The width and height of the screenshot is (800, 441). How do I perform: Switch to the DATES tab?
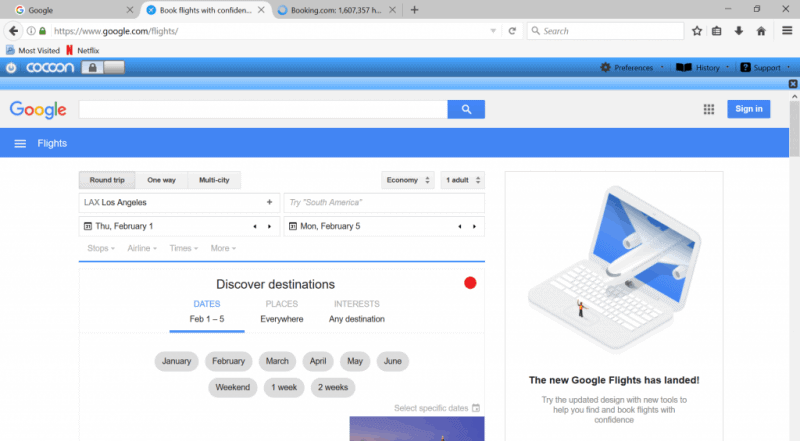(207, 312)
